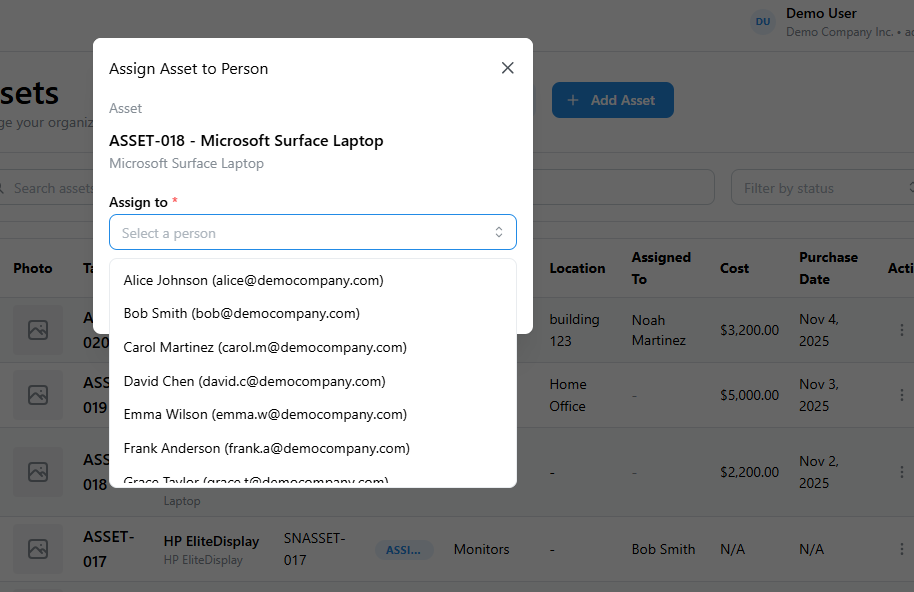914x592 pixels.
Task: Click the photo placeholder icon for ASSET-020
Action: (x=37, y=329)
